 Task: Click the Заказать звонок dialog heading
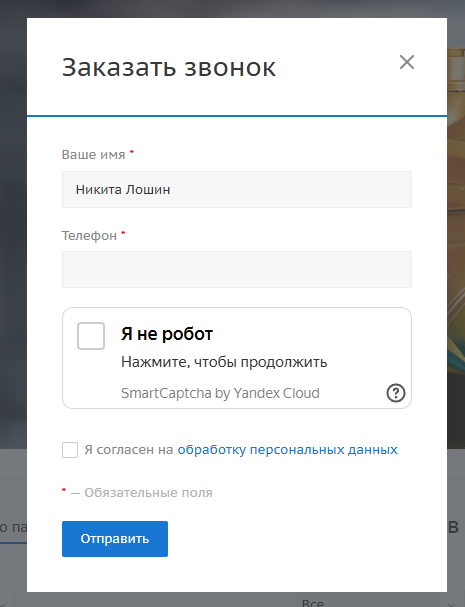(168, 67)
